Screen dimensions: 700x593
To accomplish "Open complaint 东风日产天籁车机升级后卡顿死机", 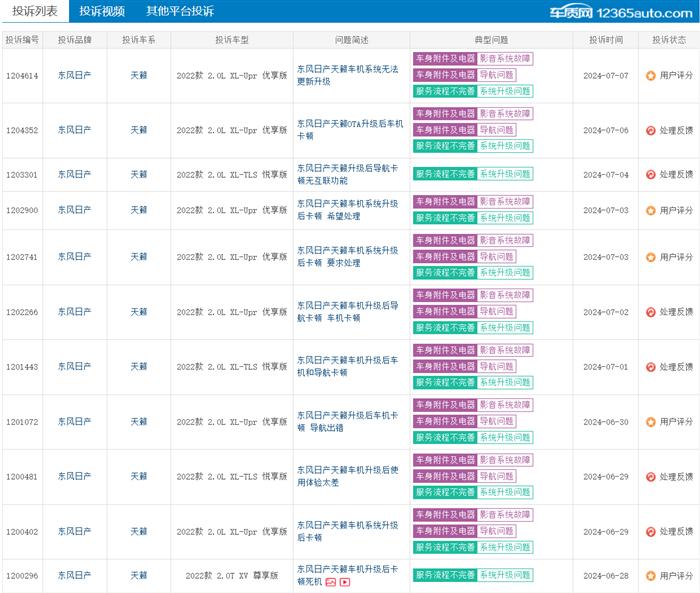I will coord(348,575).
